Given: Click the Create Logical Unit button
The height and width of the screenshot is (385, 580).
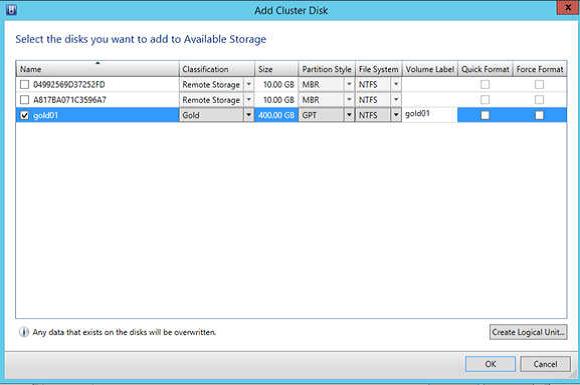Looking at the screenshot, I should [528, 332].
